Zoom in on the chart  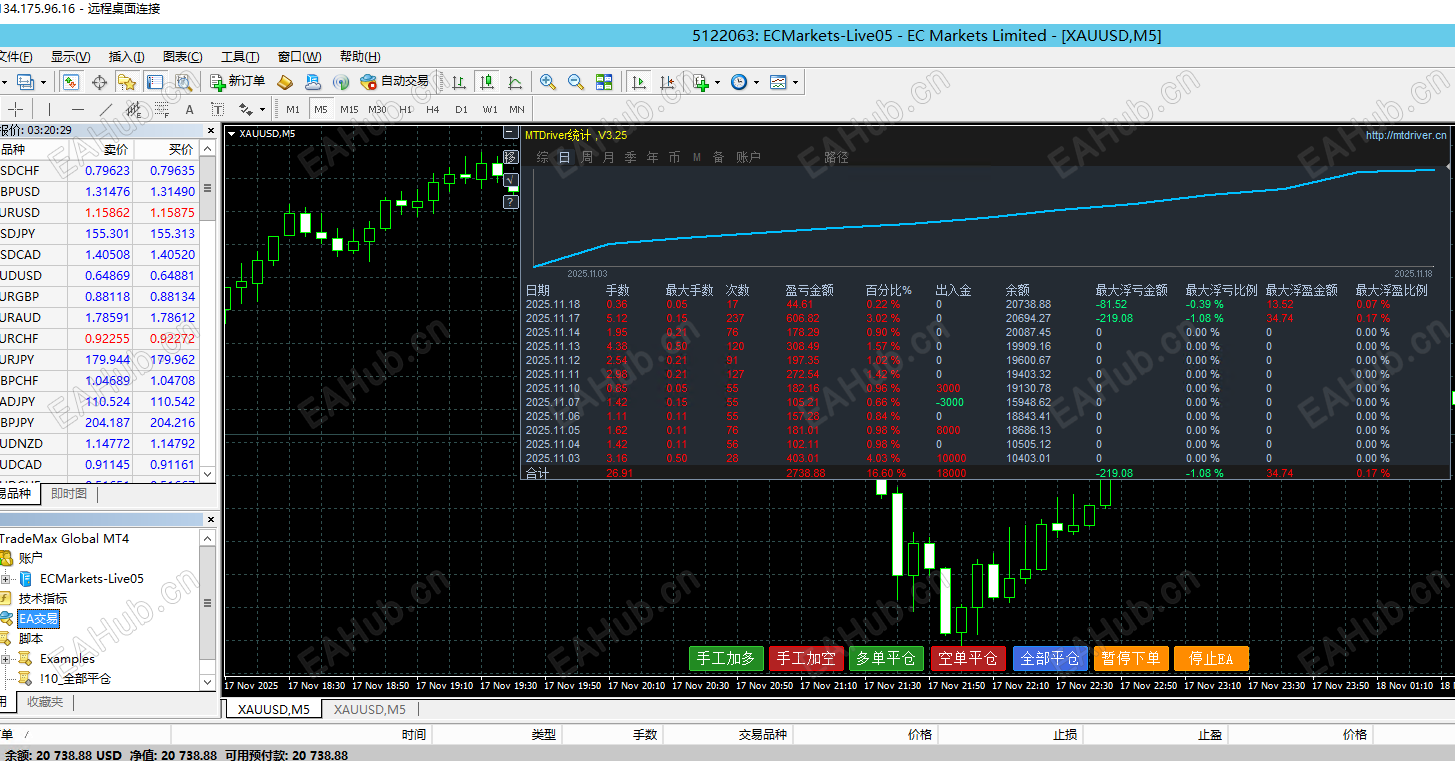click(548, 82)
